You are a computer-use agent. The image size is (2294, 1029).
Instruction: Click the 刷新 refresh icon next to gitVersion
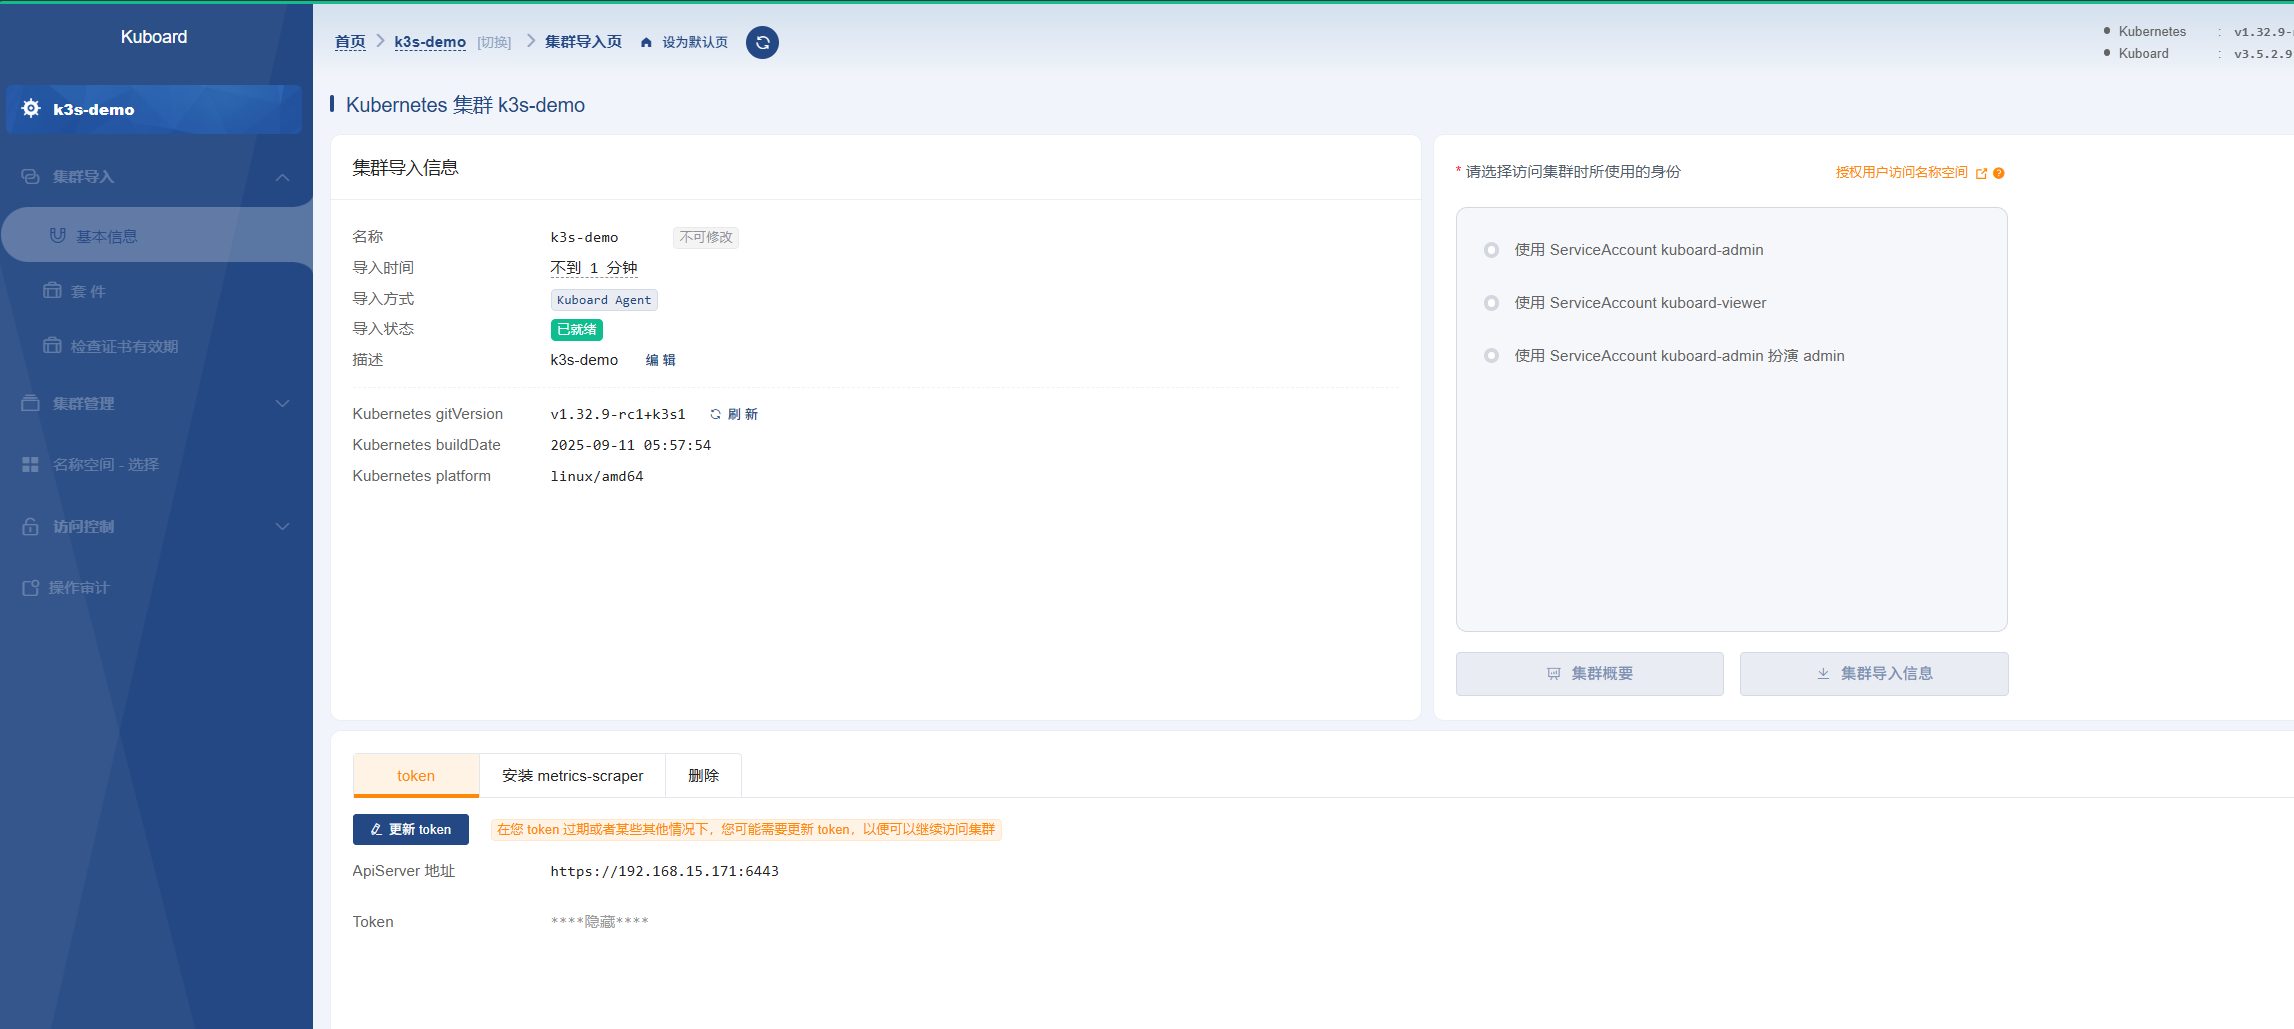point(715,414)
